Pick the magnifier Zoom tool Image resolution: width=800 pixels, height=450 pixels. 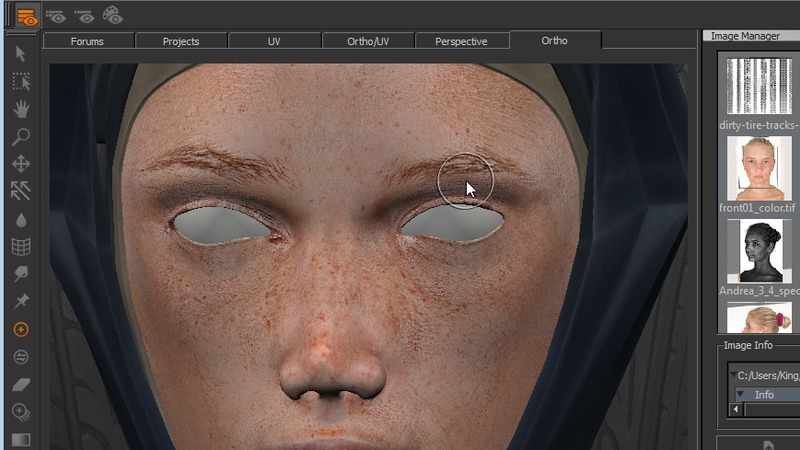tap(20, 137)
